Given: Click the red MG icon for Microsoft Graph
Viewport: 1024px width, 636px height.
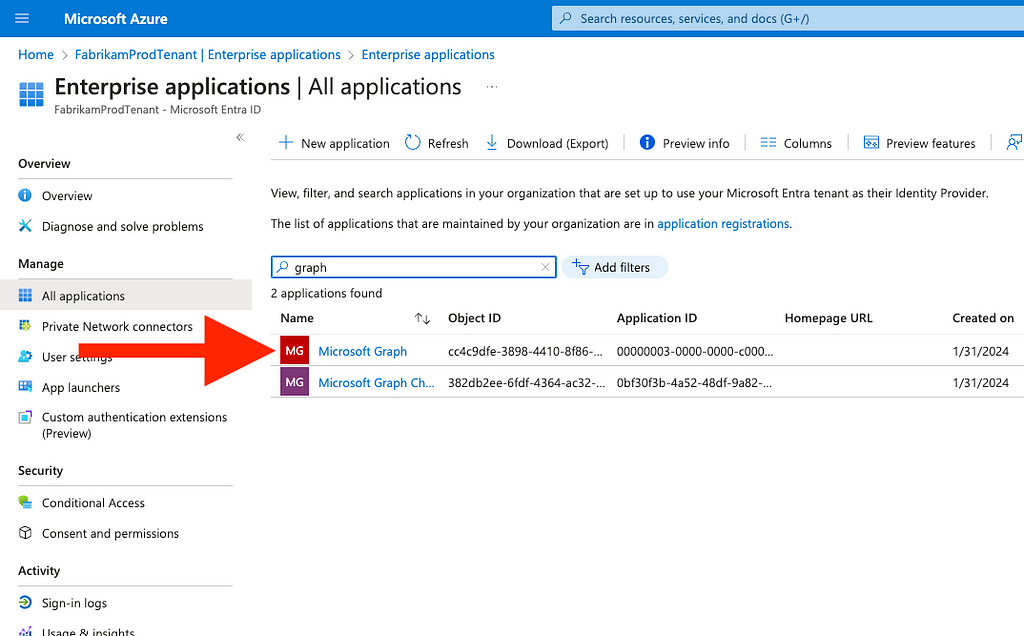Looking at the screenshot, I should point(295,351).
